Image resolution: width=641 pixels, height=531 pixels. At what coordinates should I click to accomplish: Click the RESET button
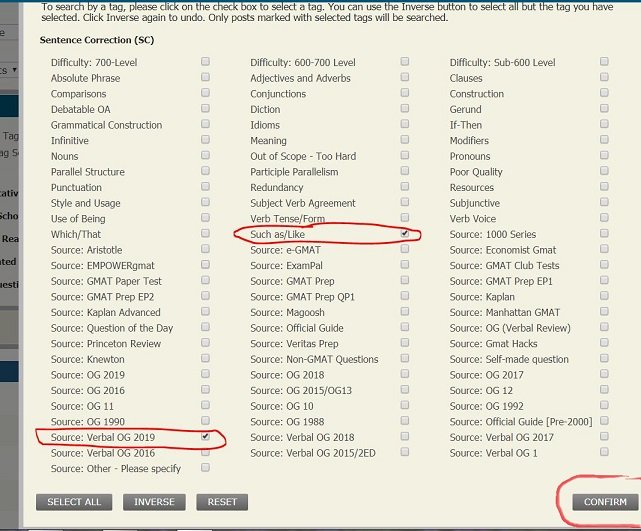pos(222,502)
